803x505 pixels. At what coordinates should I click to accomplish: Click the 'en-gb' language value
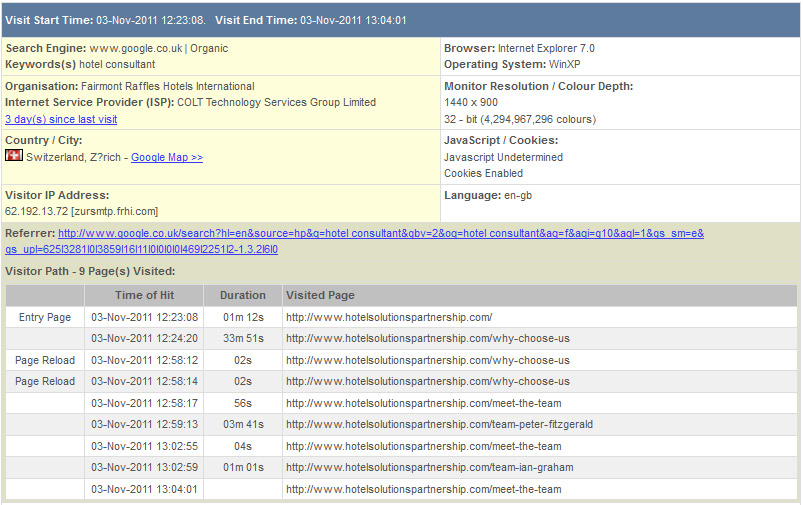coord(518,196)
